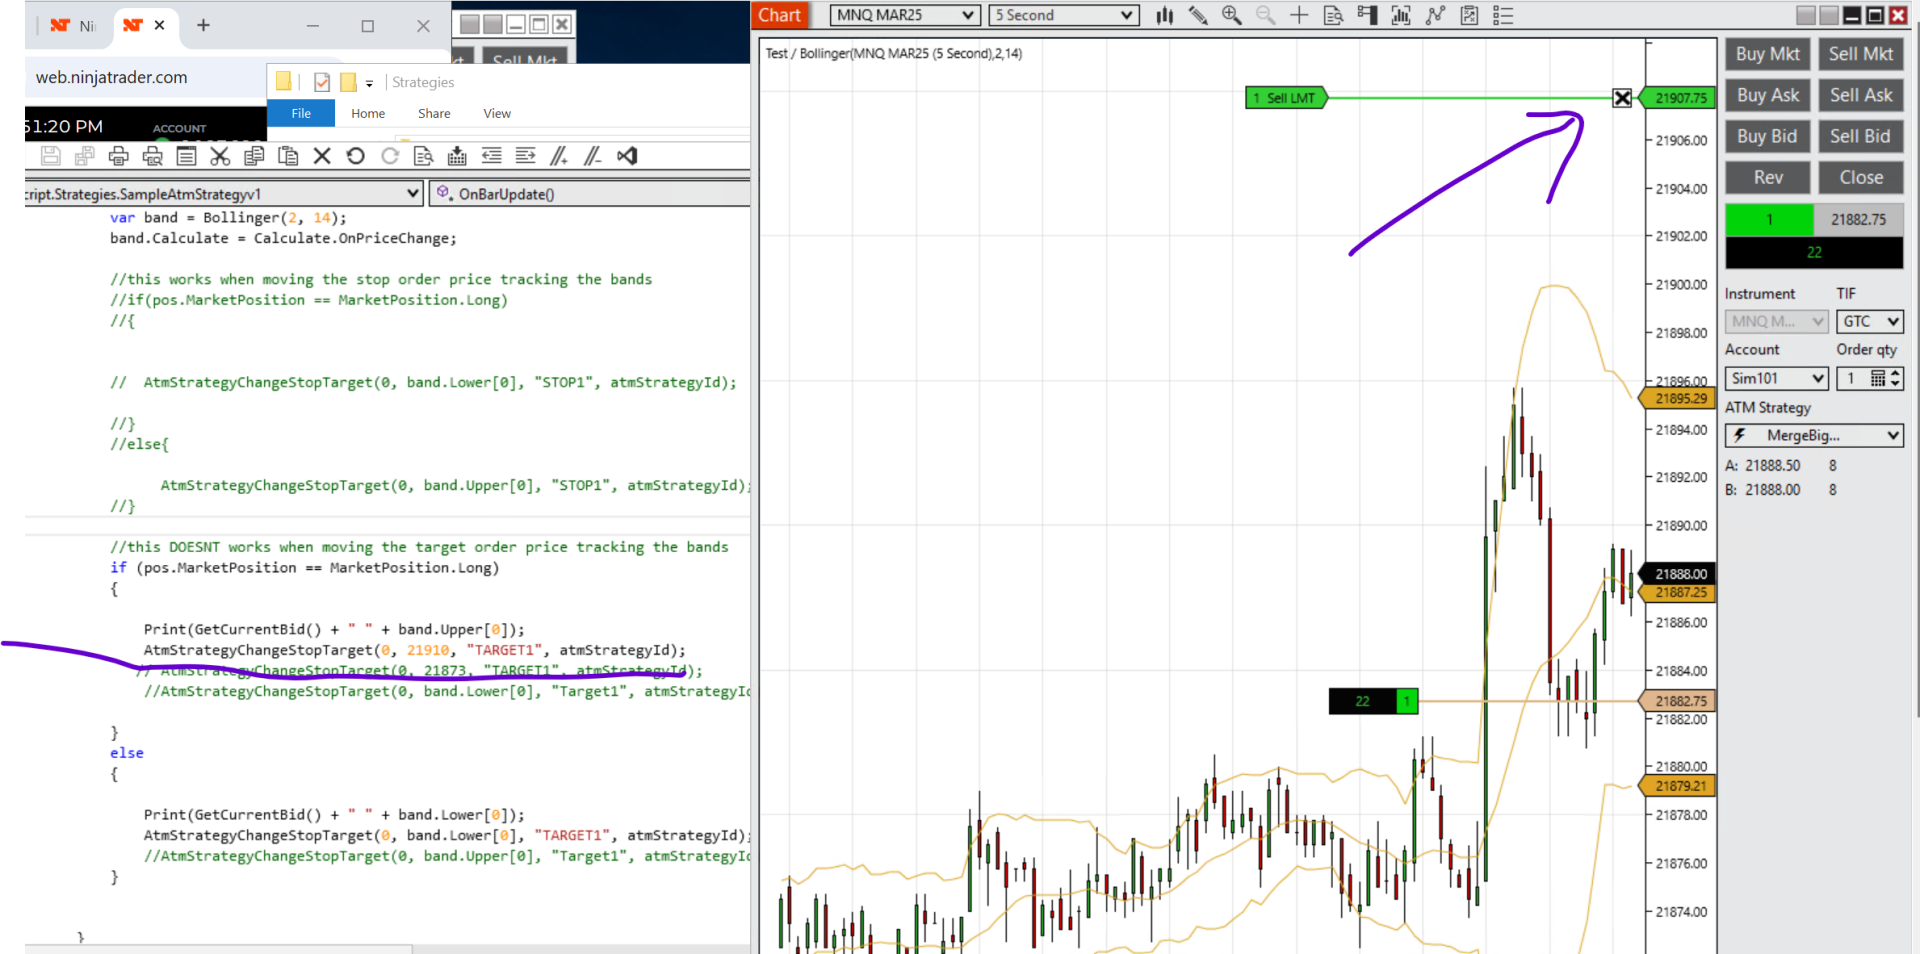Open a new browser tab
This screenshot has width=1920, height=954.
[203, 25]
